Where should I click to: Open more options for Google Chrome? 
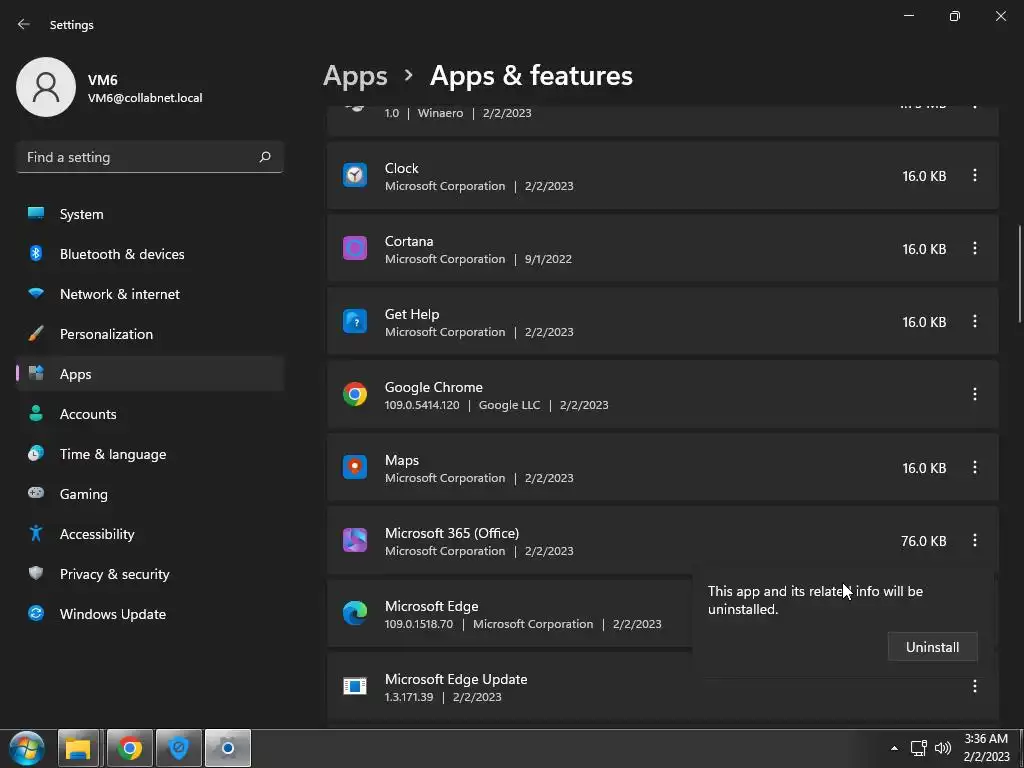[974, 394]
